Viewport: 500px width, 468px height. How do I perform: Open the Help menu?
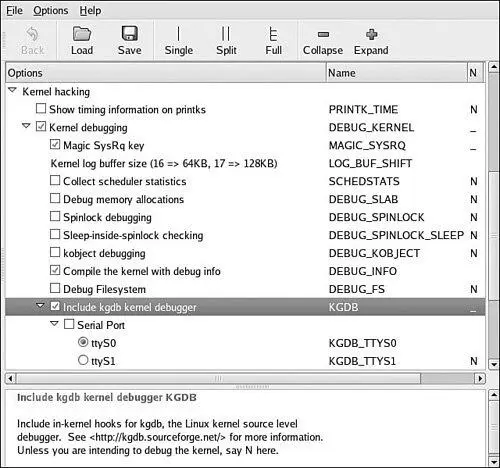point(90,10)
